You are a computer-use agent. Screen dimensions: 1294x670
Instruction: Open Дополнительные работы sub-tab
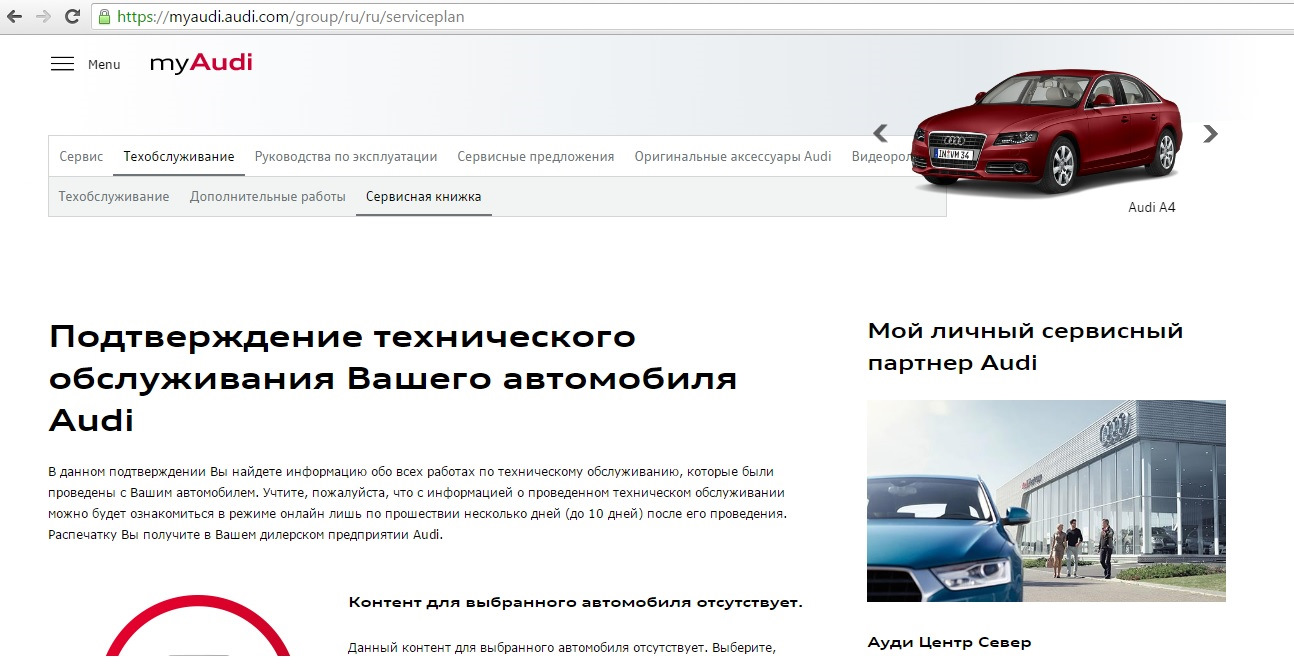coord(268,197)
